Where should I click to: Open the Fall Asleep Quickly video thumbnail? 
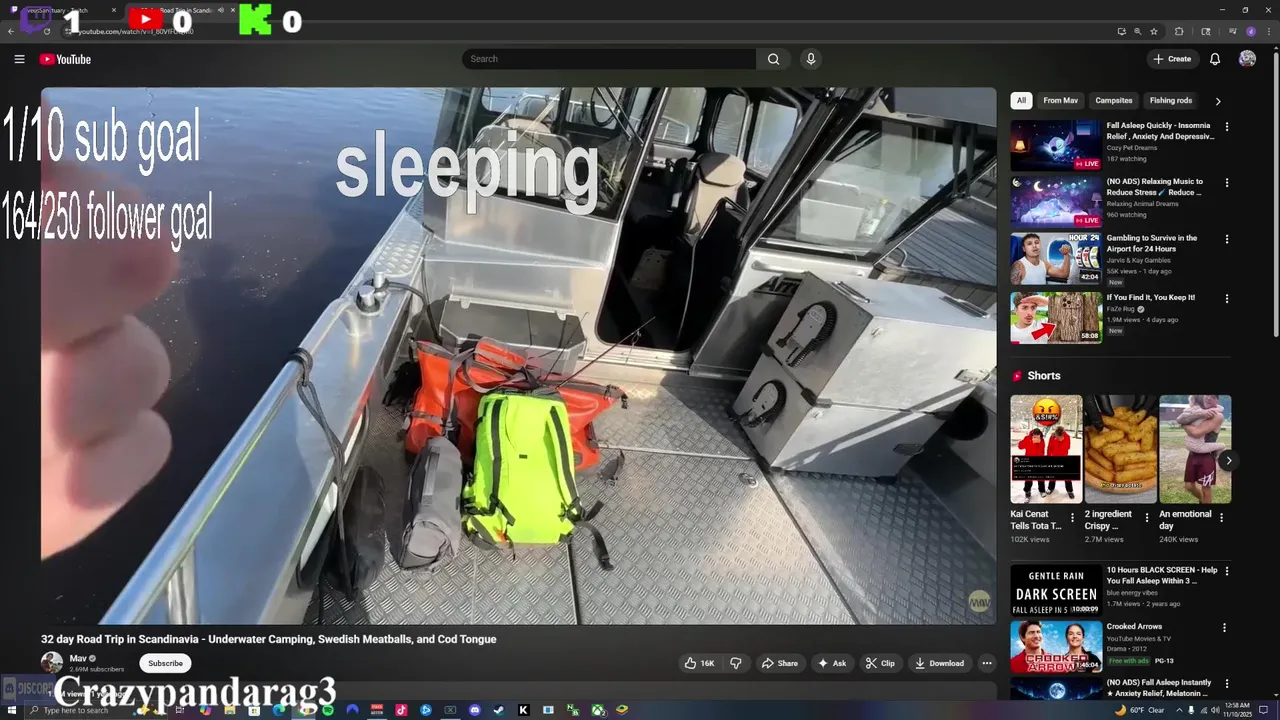[1056, 146]
